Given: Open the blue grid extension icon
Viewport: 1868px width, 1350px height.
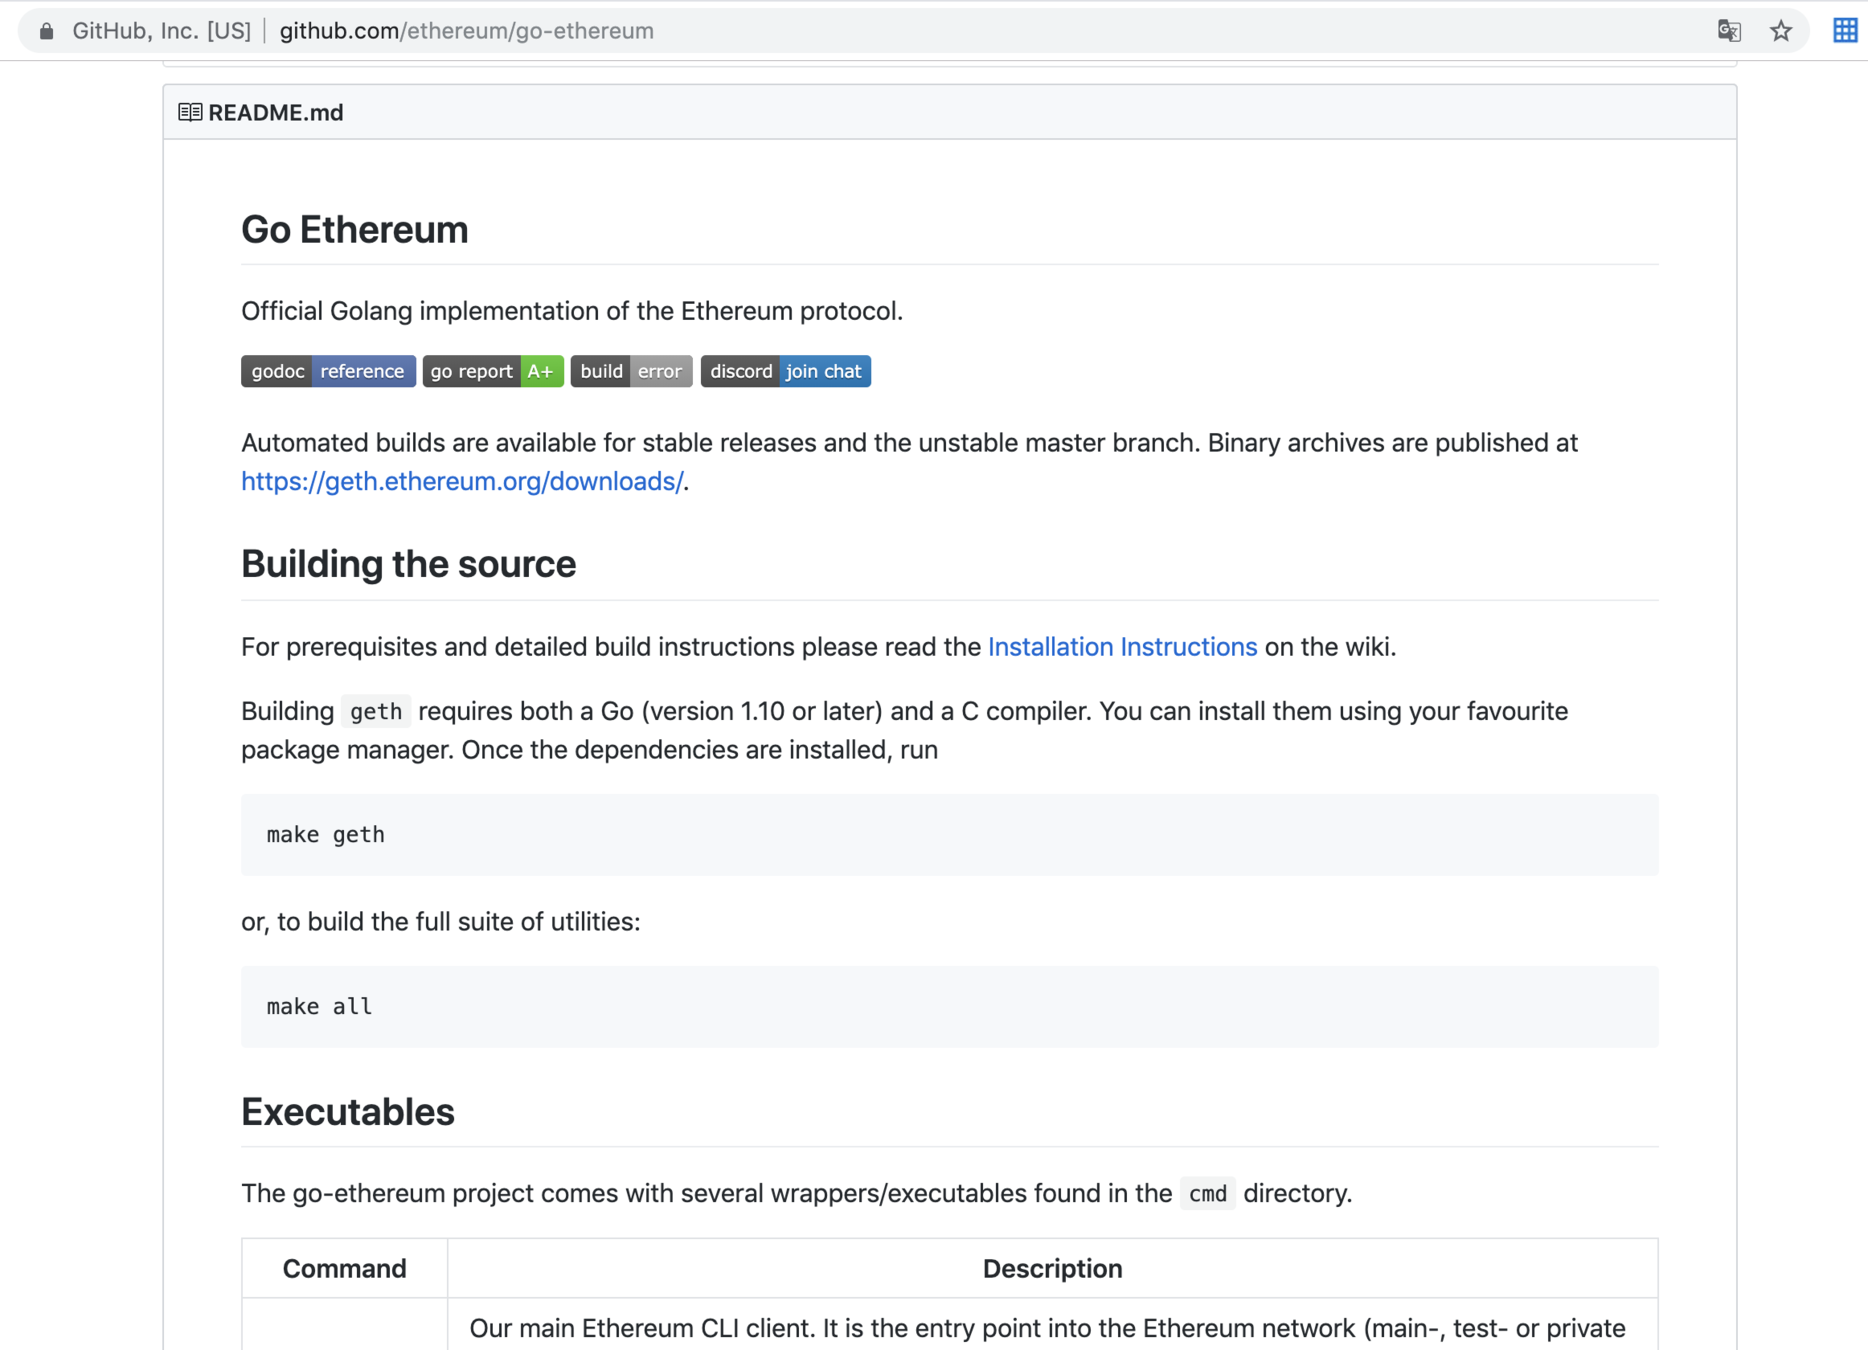Looking at the screenshot, I should click(x=1845, y=30).
